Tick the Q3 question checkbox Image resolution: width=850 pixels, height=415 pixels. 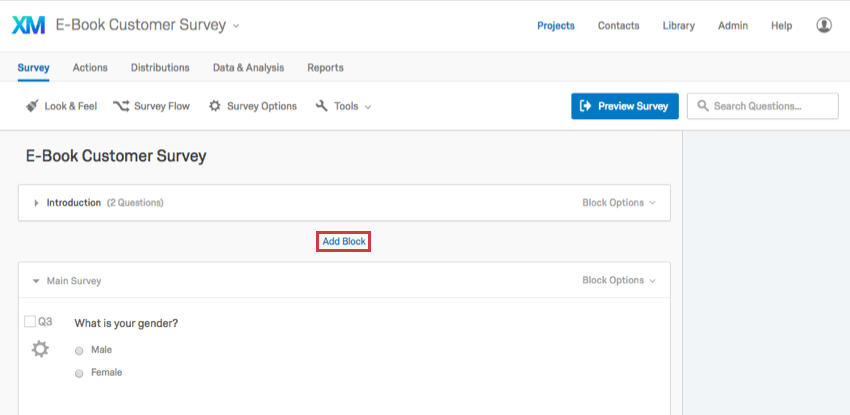click(30, 322)
